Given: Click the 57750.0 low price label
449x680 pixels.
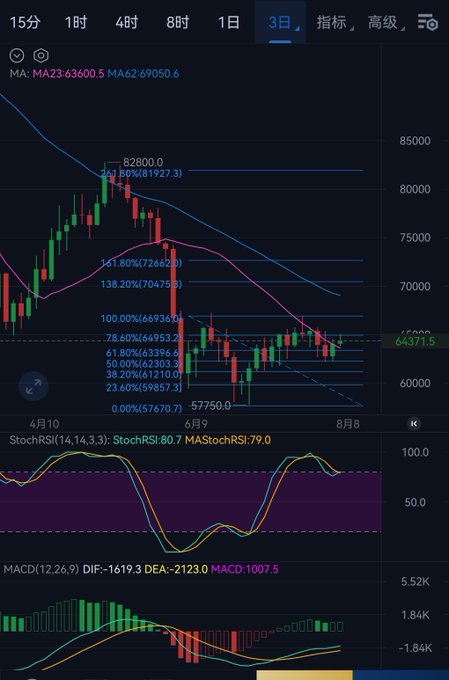Looking at the screenshot, I should pos(211,406).
